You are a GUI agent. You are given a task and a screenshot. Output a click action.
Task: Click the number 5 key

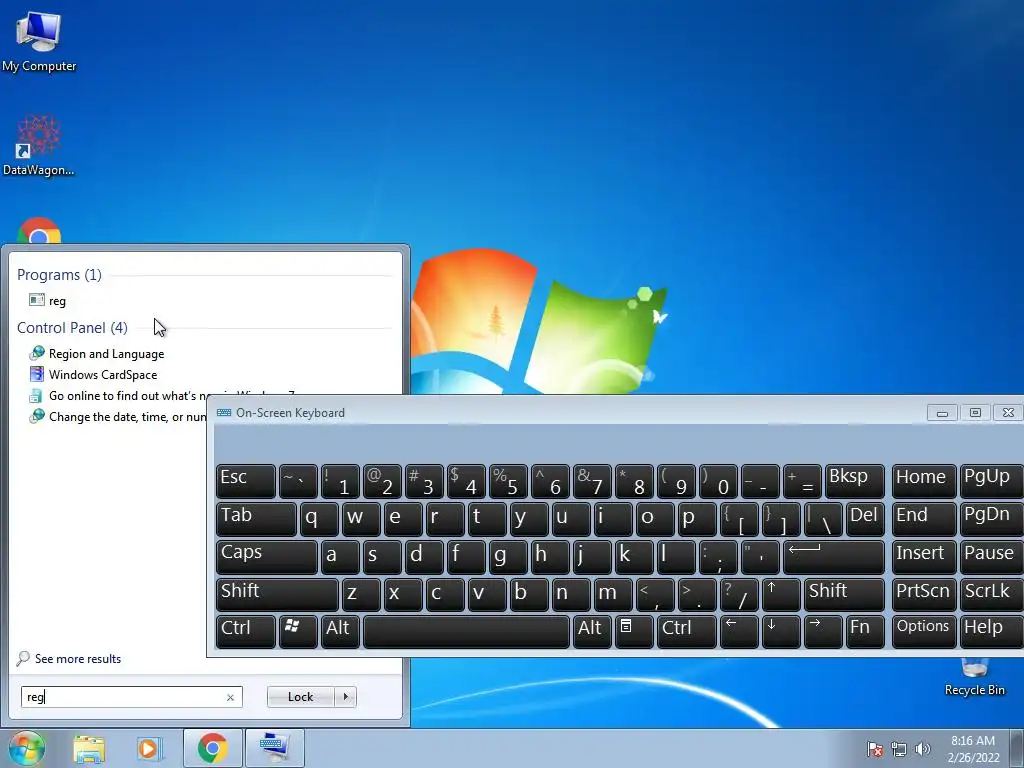508,481
